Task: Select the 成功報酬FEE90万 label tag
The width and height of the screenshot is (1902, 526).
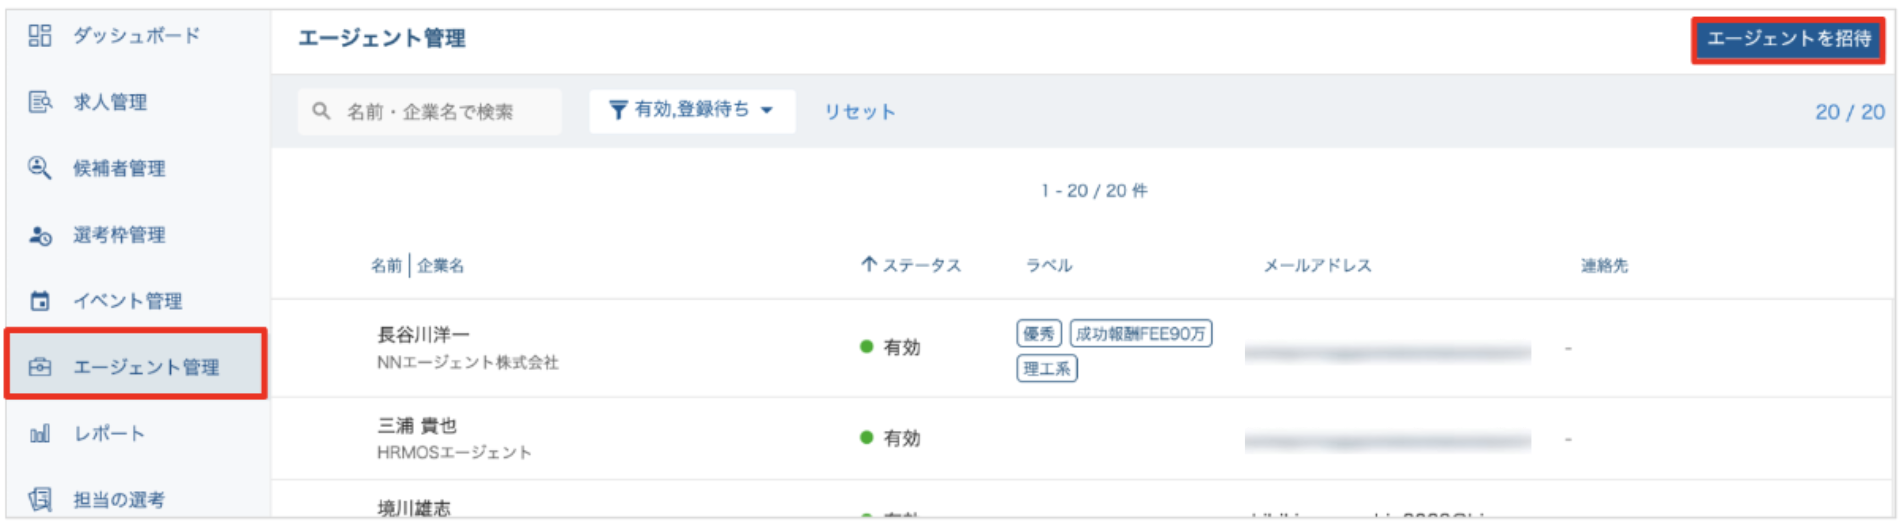Action: 1141,334
